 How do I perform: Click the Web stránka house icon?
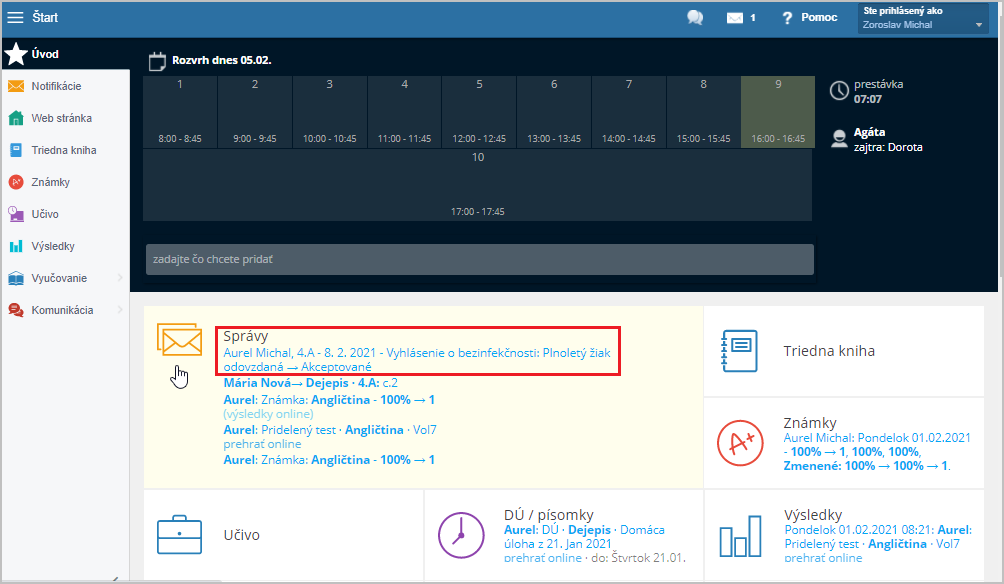(x=16, y=118)
